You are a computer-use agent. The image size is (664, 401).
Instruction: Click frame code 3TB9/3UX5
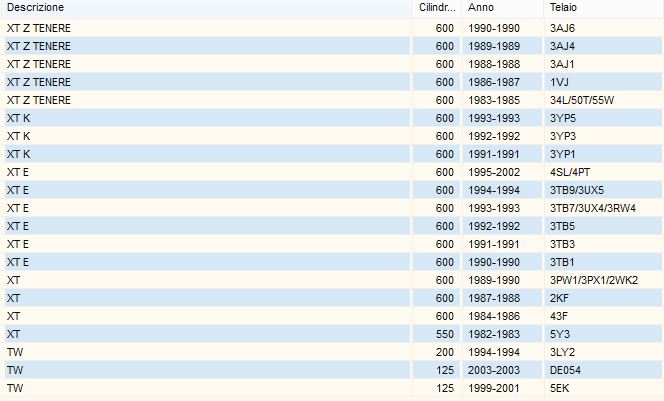[577, 190]
